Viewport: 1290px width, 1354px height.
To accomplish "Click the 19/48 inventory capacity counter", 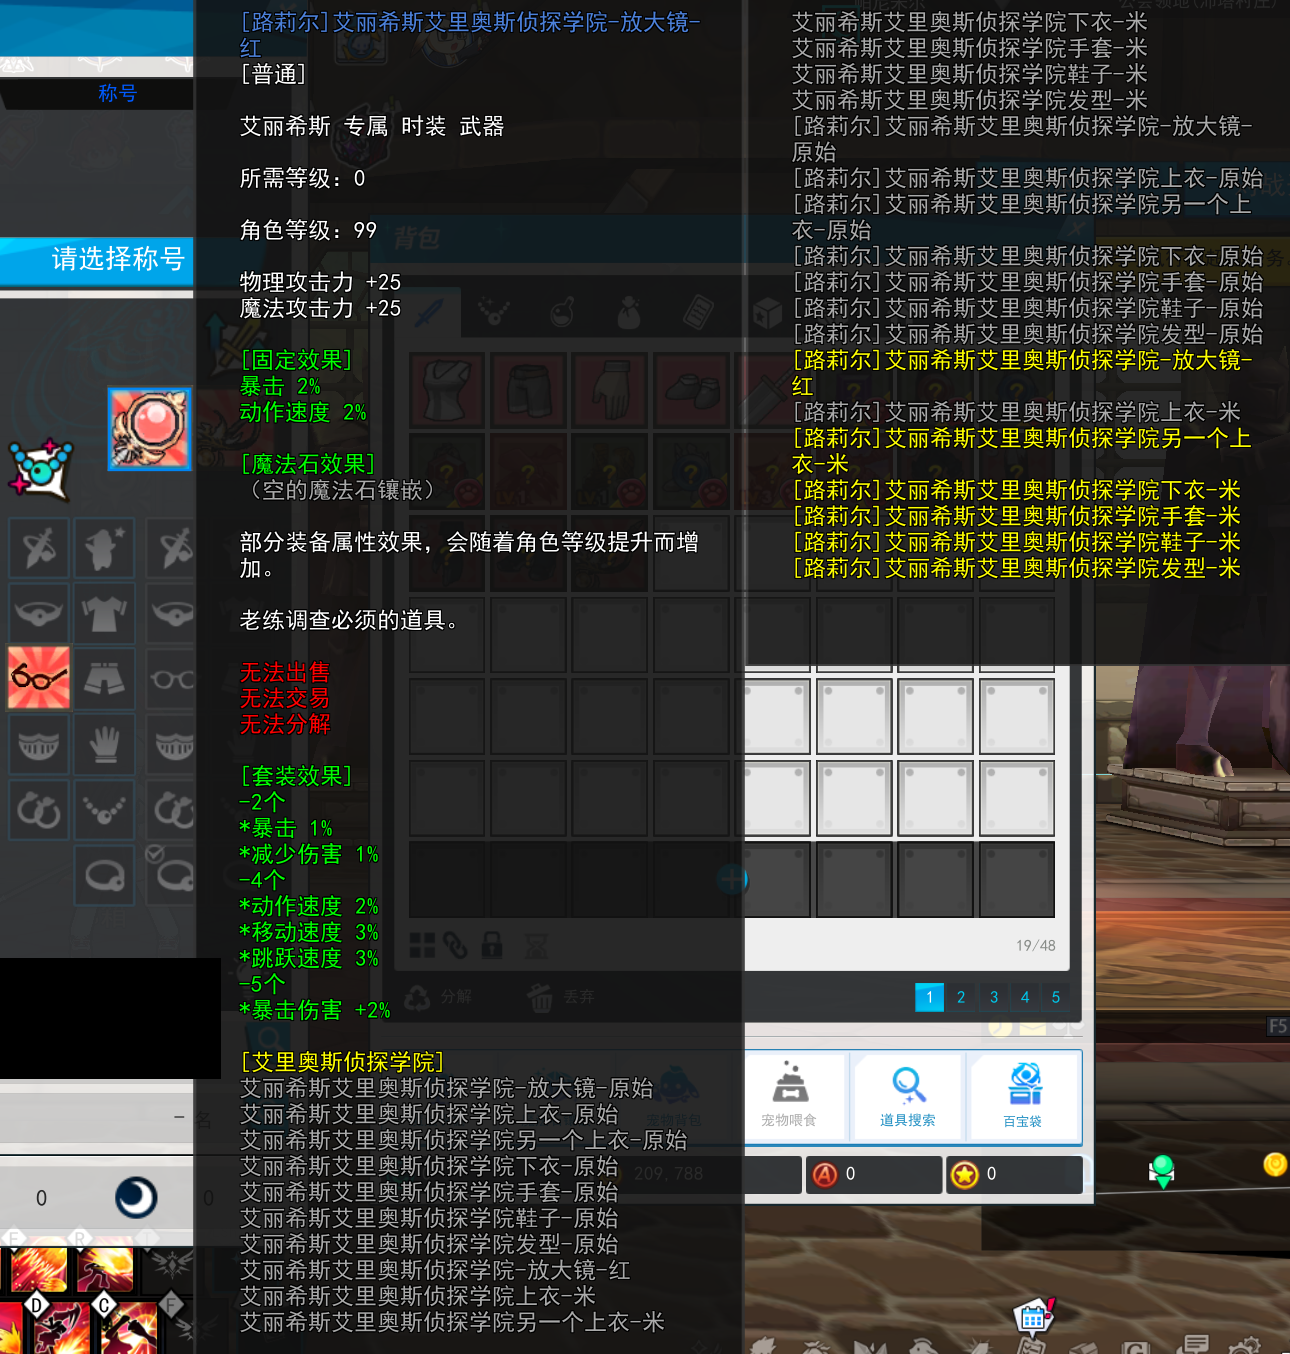I will (1035, 945).
